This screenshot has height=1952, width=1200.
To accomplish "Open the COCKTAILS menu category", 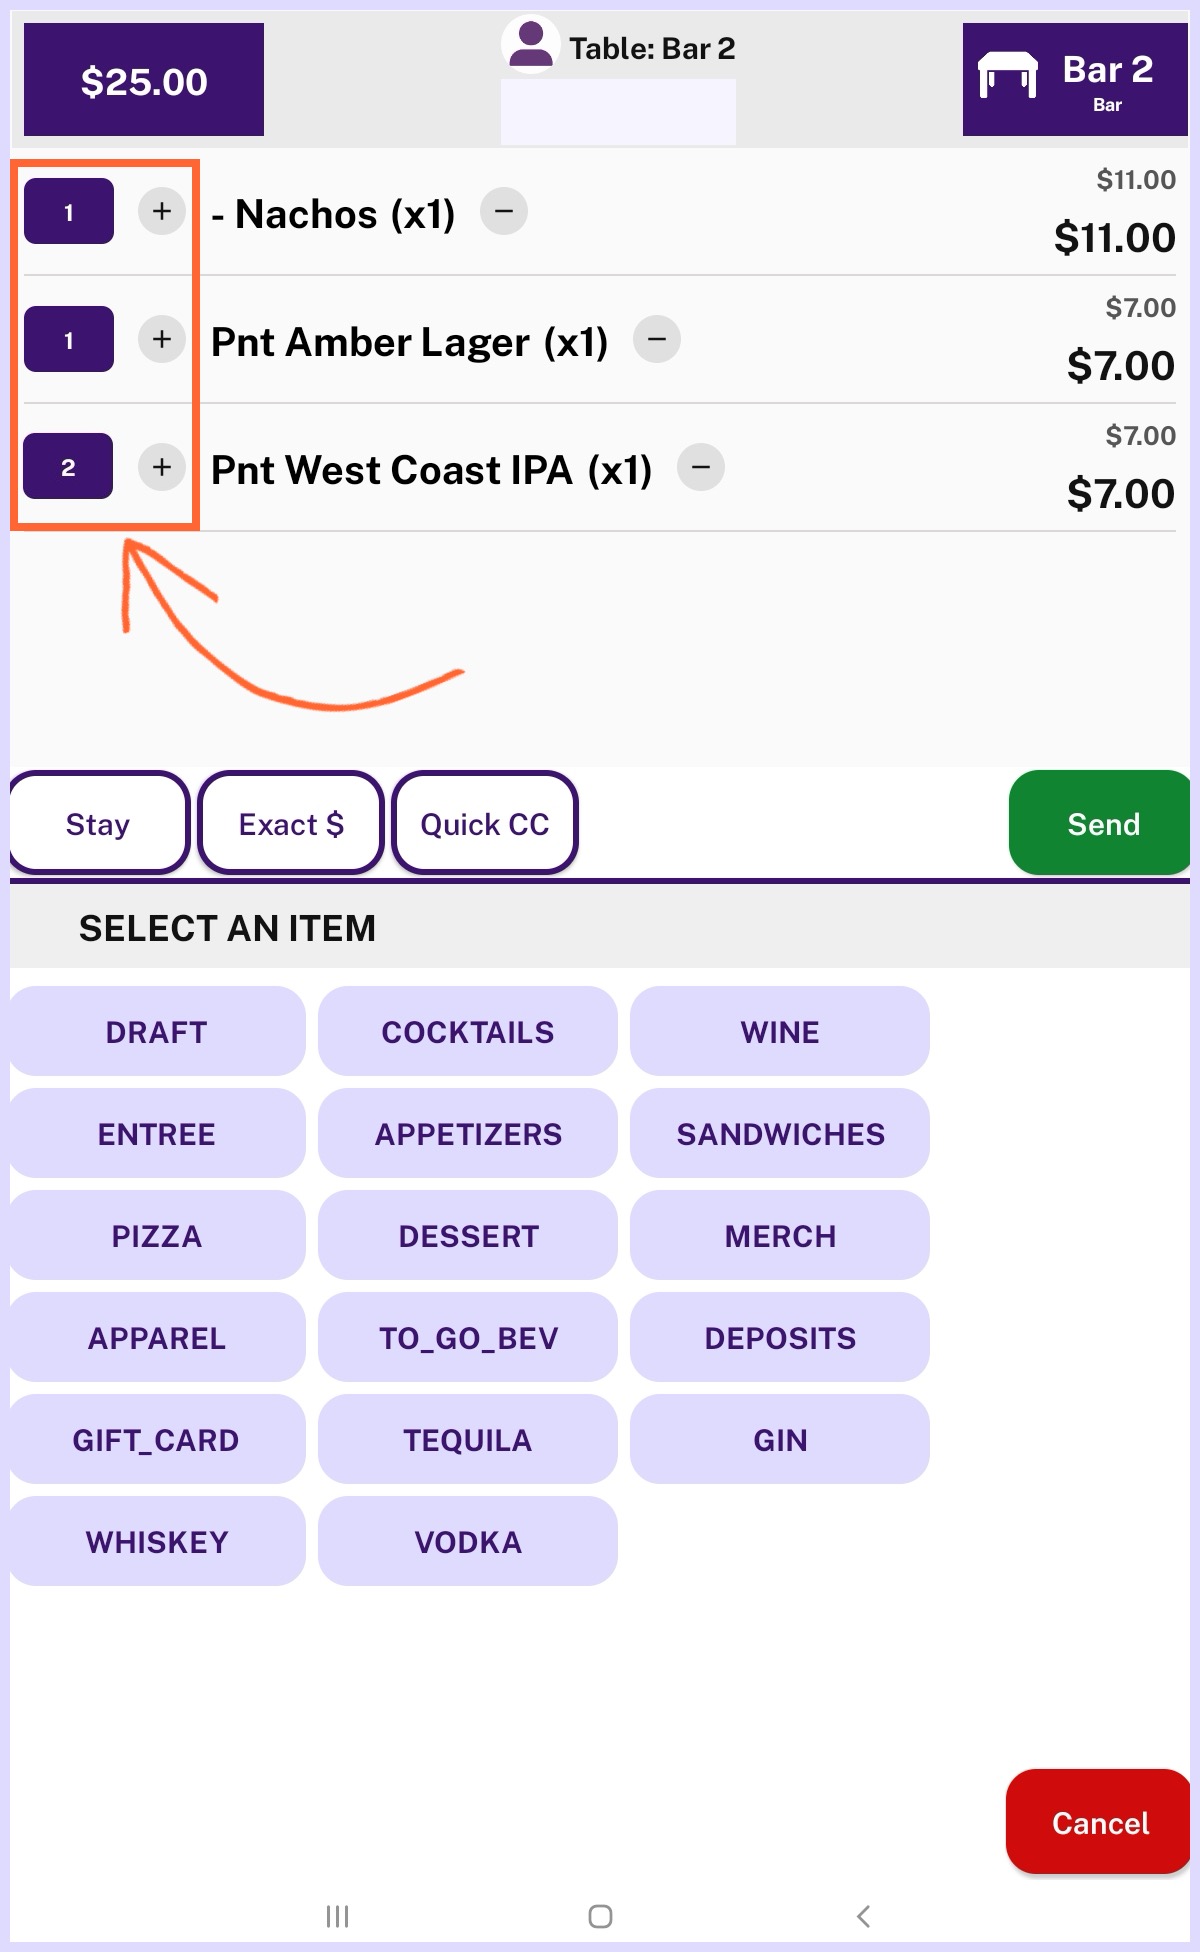I will 468,1032.
